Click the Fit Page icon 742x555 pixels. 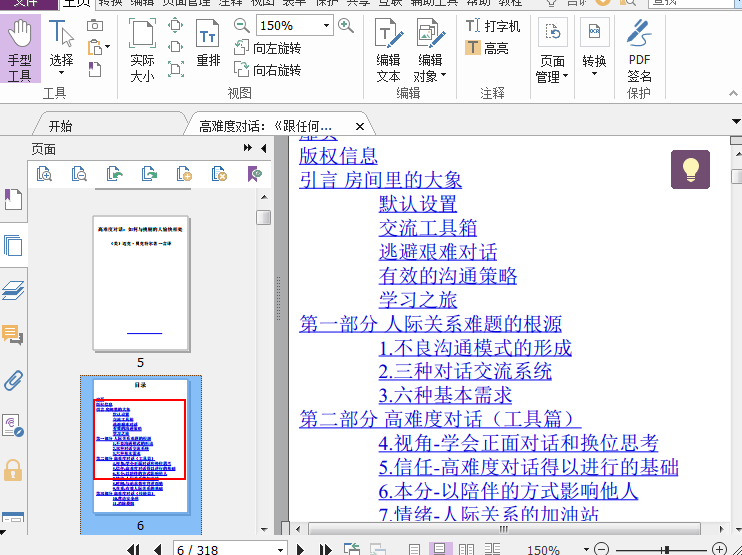click(x=176, y=25)
